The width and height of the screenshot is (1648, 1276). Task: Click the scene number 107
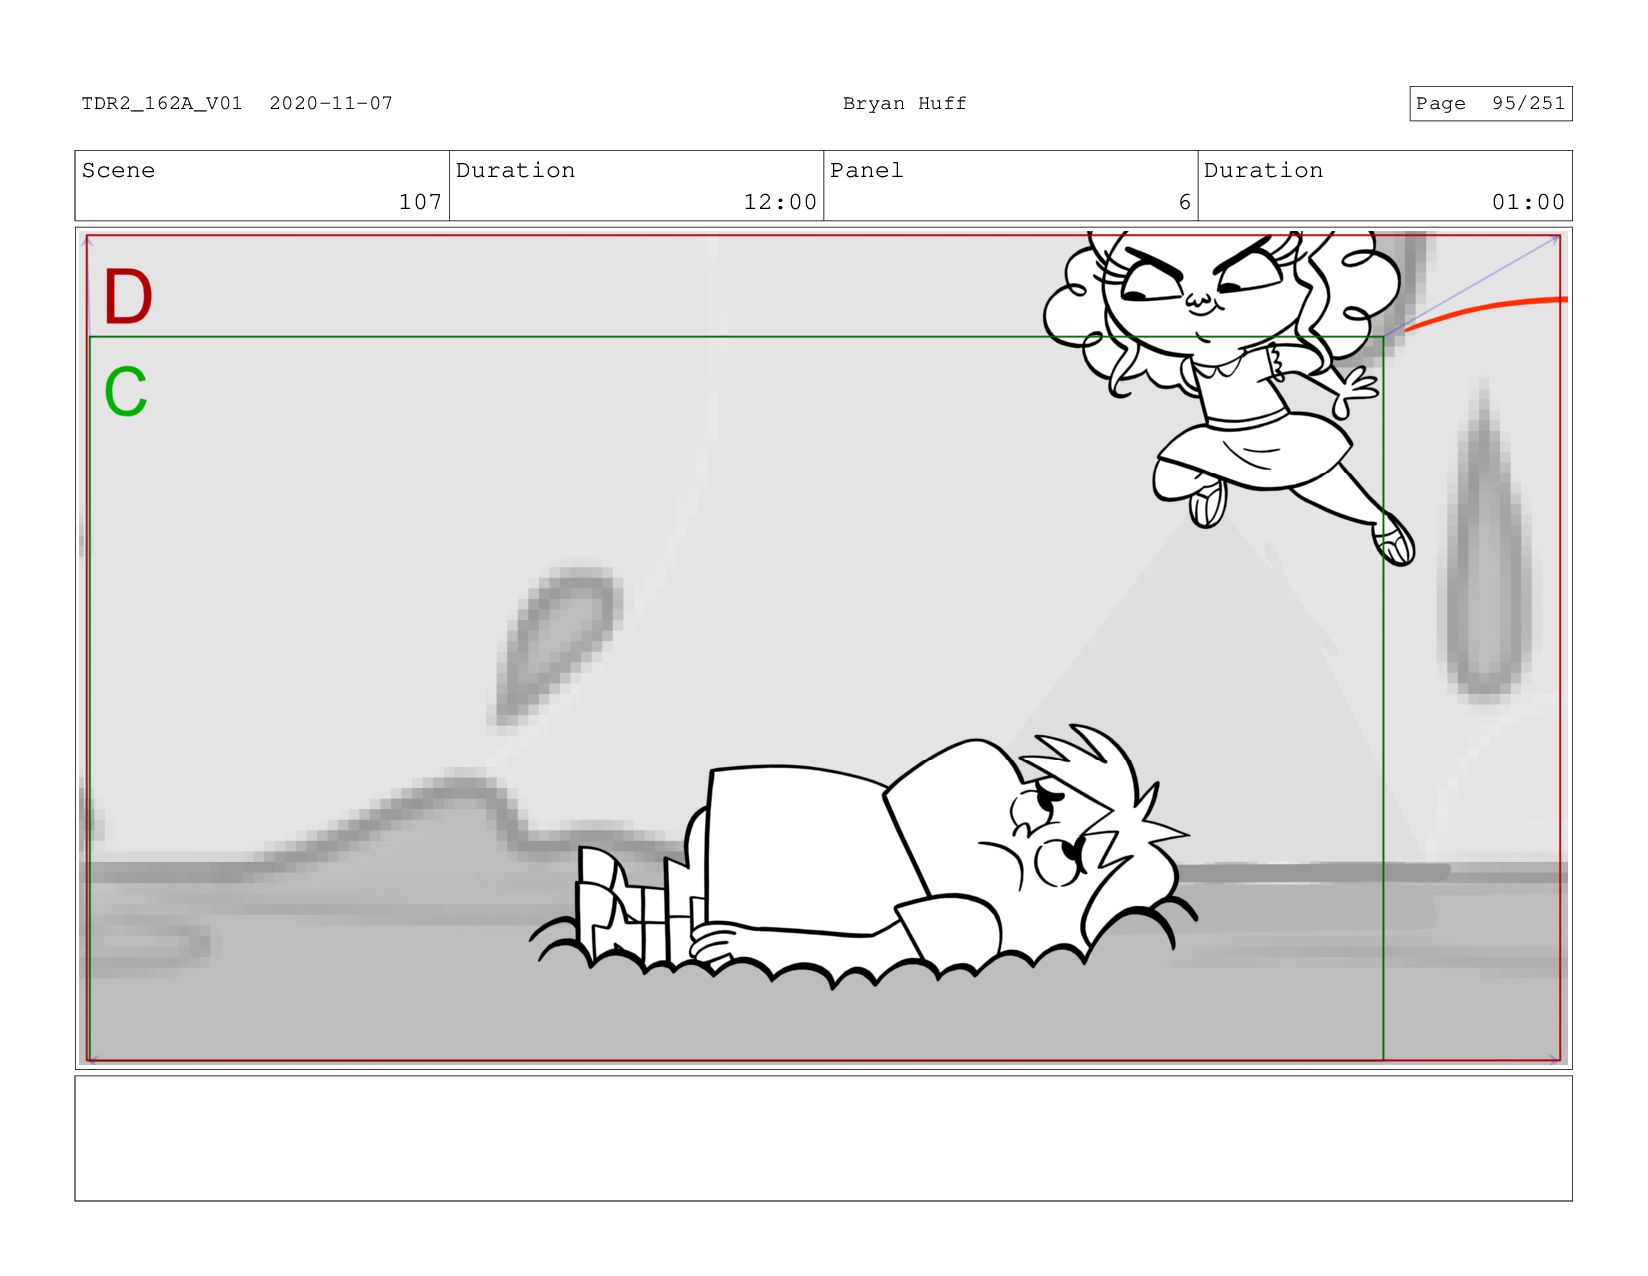click(x=420, y=202)
